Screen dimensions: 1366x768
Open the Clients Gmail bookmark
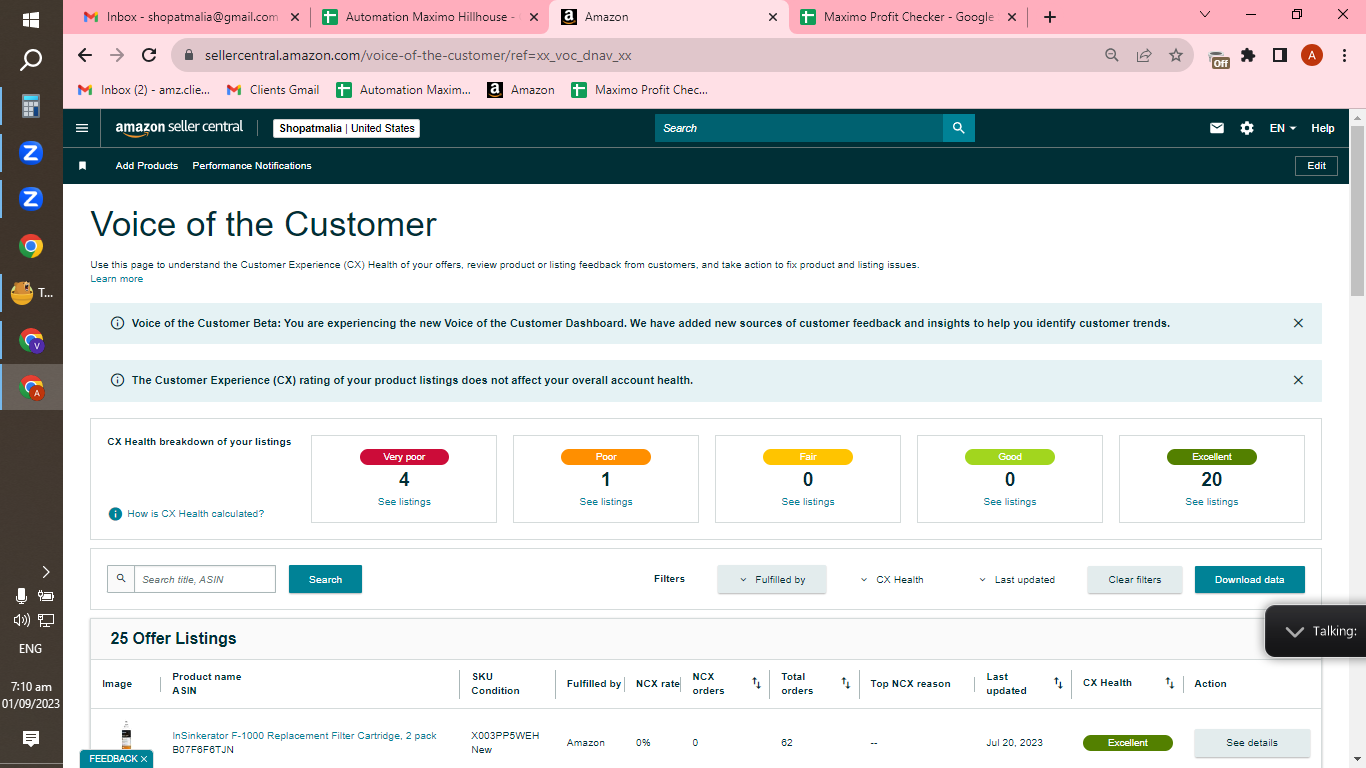pos(273,90)
